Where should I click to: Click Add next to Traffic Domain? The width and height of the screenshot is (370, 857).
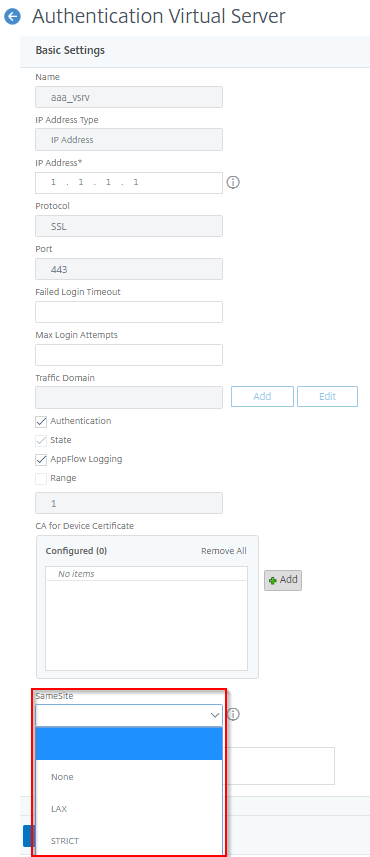262,397
